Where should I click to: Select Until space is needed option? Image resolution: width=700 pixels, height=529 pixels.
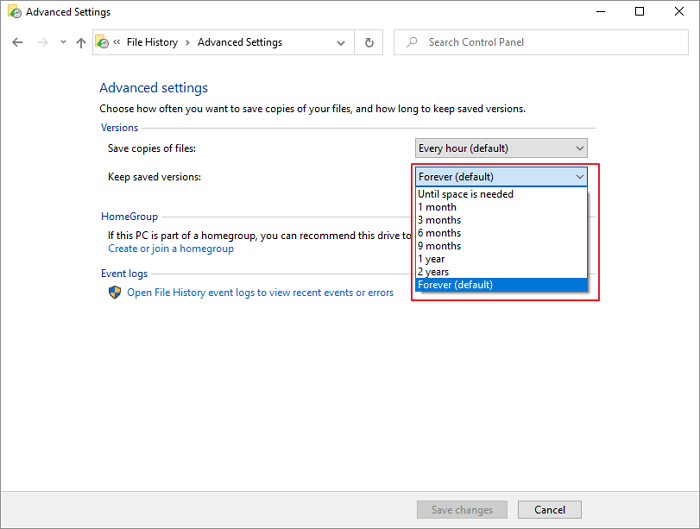[x=465, y=194]
